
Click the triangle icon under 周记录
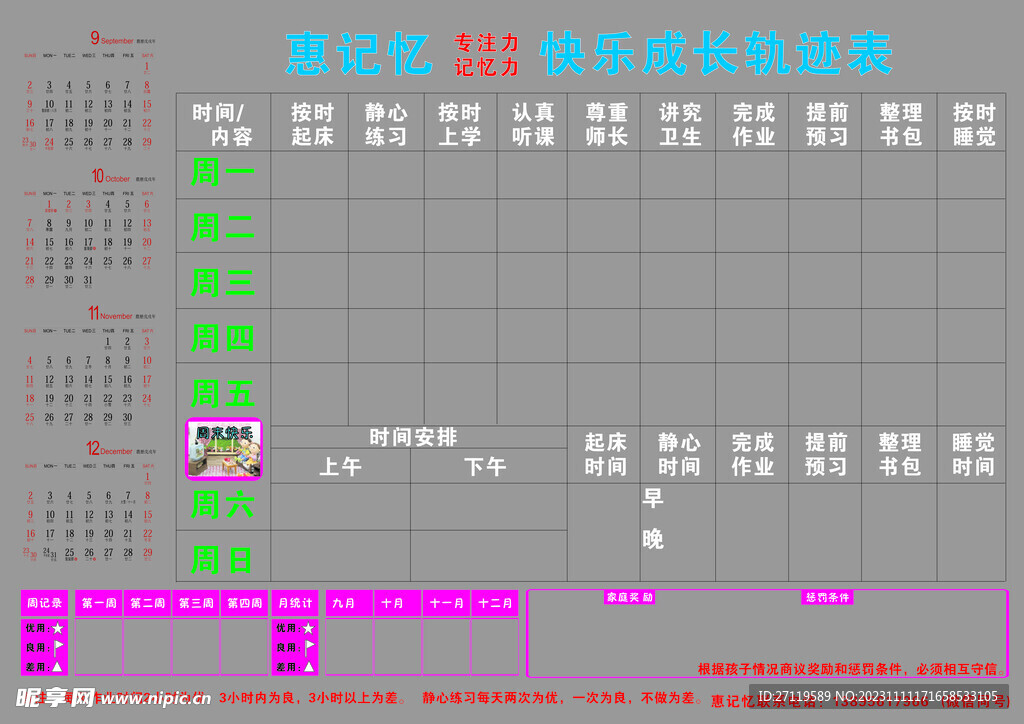pyautogui.click(x=57, y=667)
